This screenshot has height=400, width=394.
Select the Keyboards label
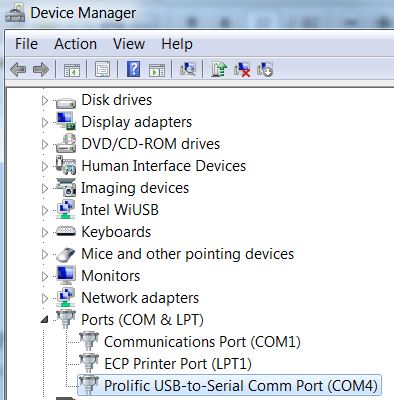116,232
